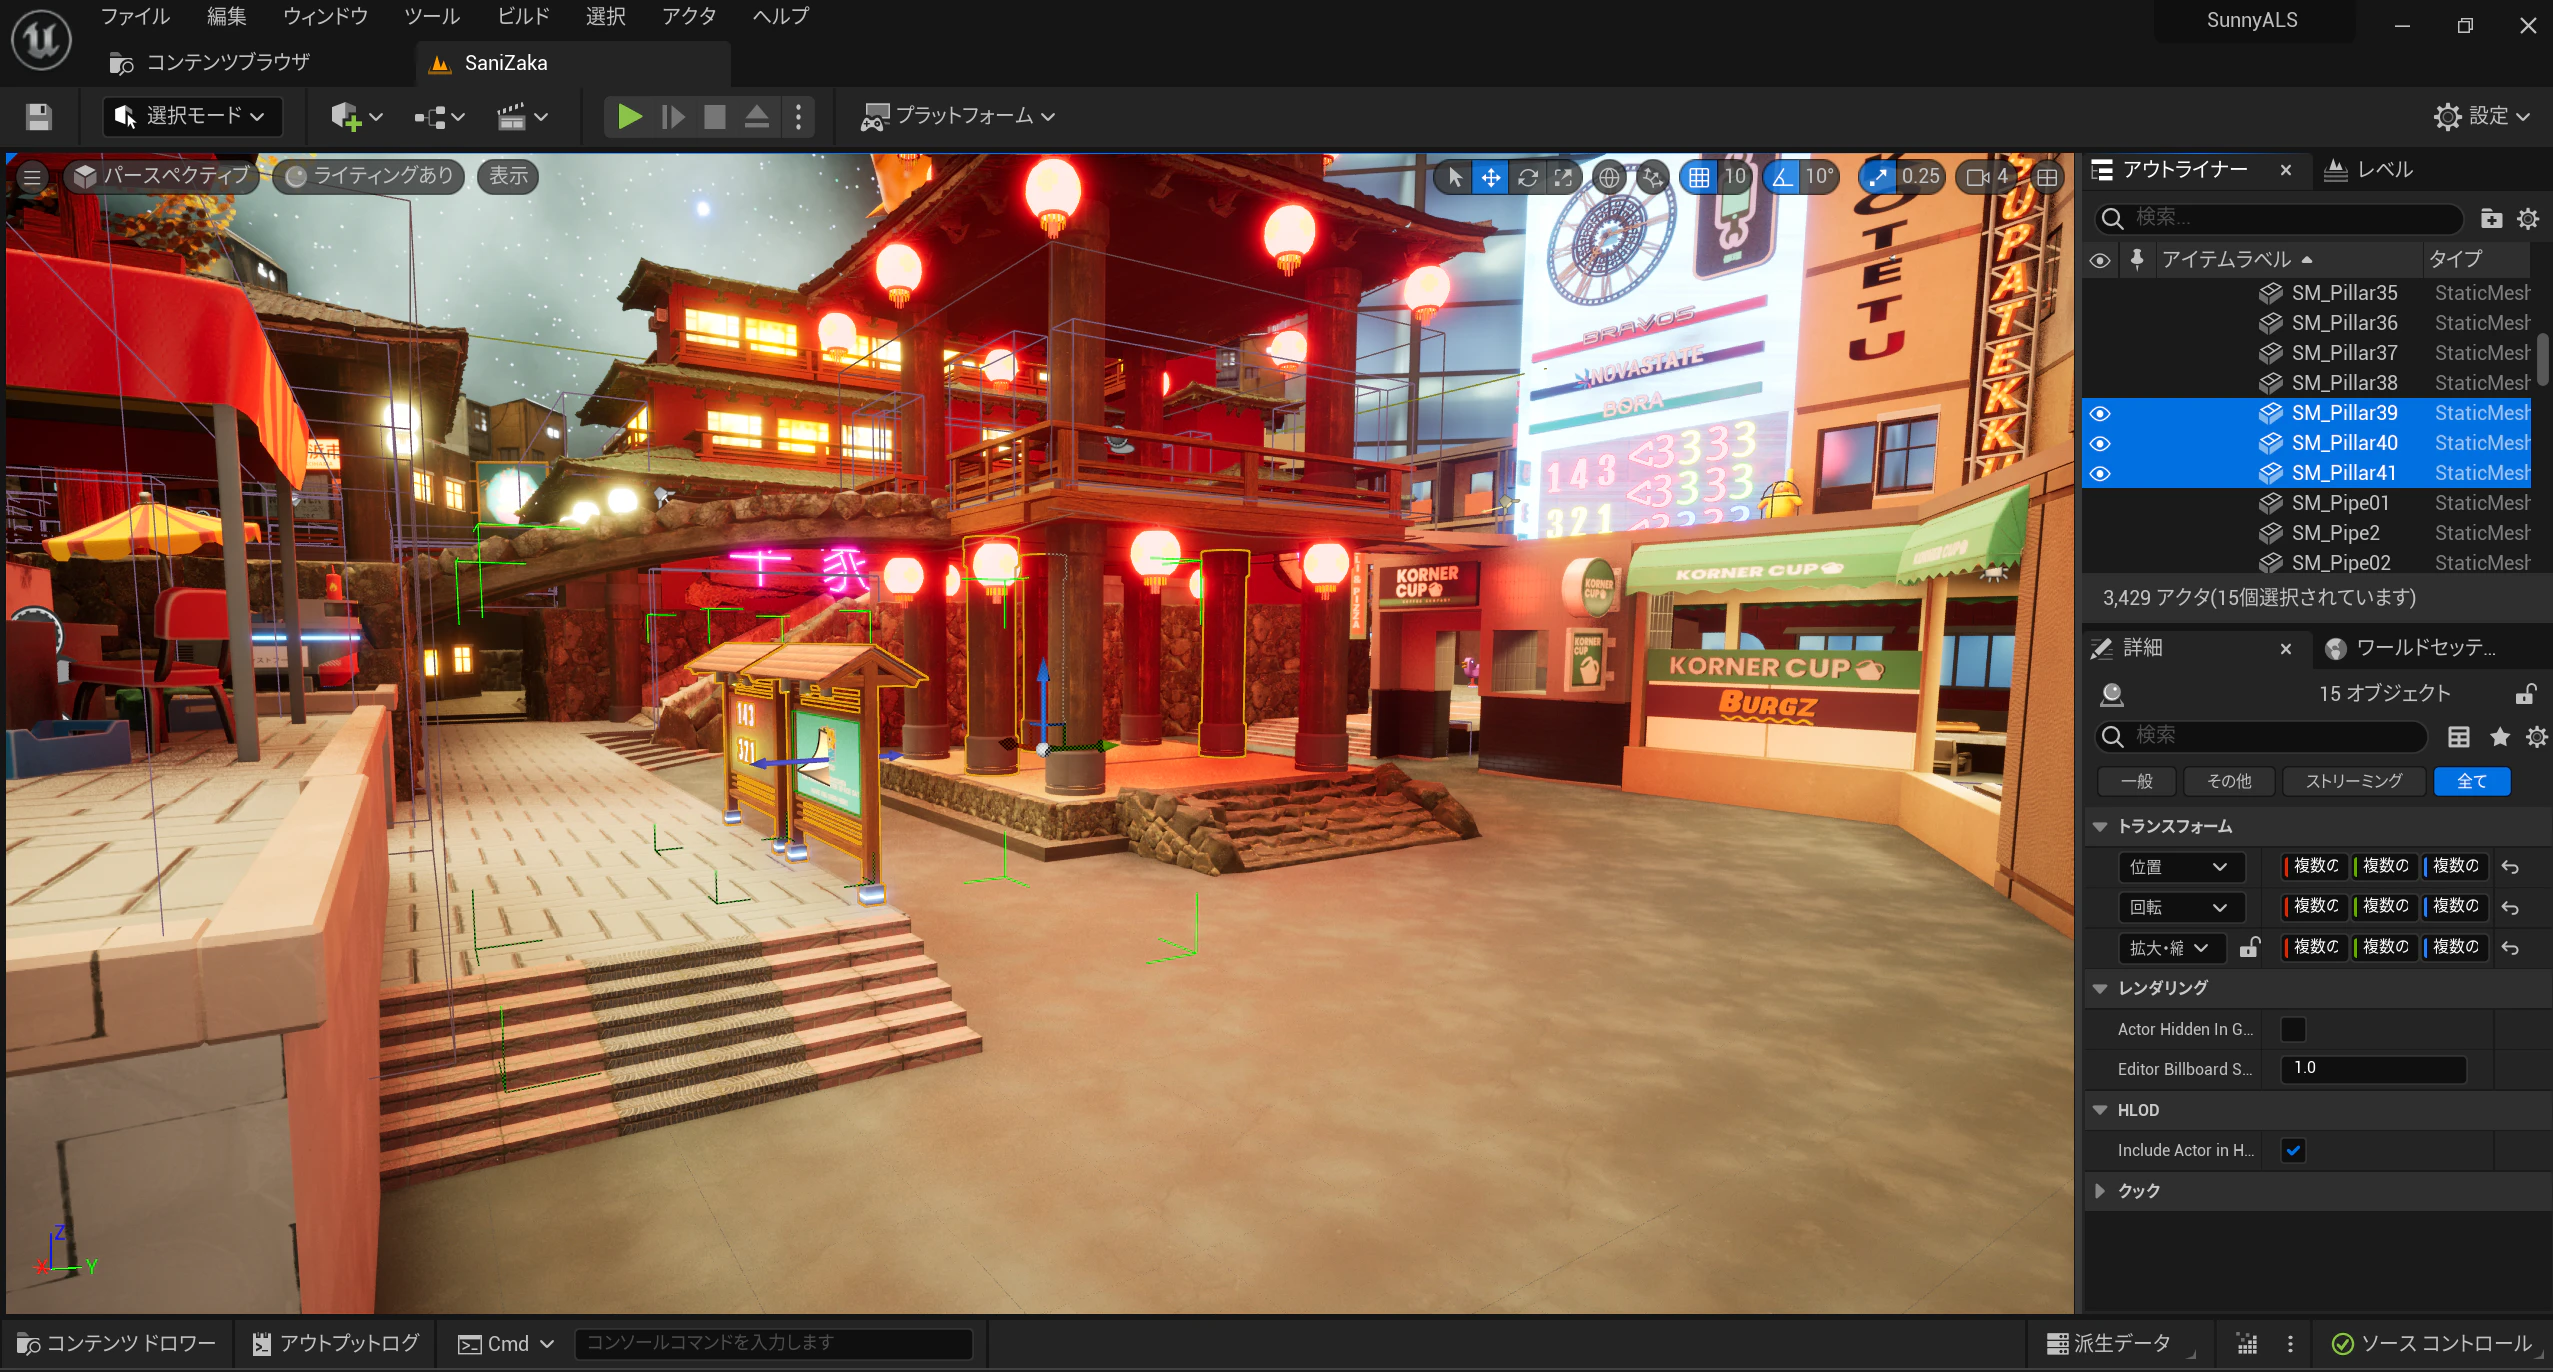Toggle the Actor Hidden In Game checkbox

pyautogui.click(x=2293, y=1029)
